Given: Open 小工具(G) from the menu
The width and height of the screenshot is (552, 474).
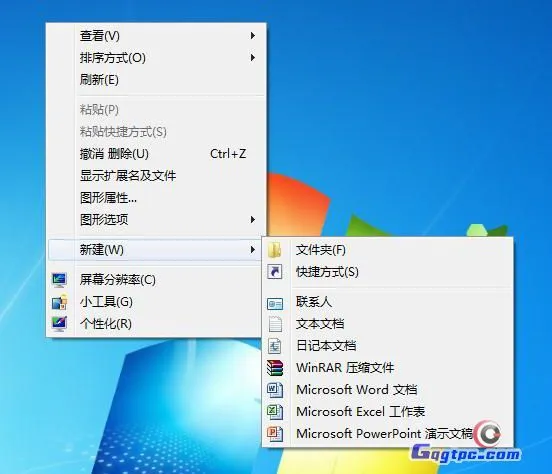Looking at the screenshot, I should pyautogui.click(x=155, y=302).
